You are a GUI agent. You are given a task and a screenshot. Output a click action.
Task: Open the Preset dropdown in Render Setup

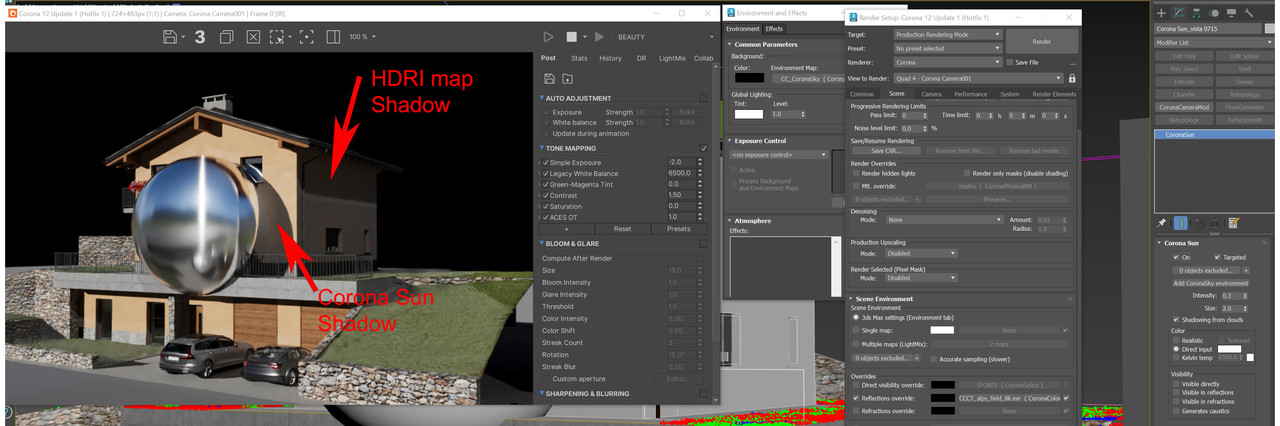tap(947, 48)
